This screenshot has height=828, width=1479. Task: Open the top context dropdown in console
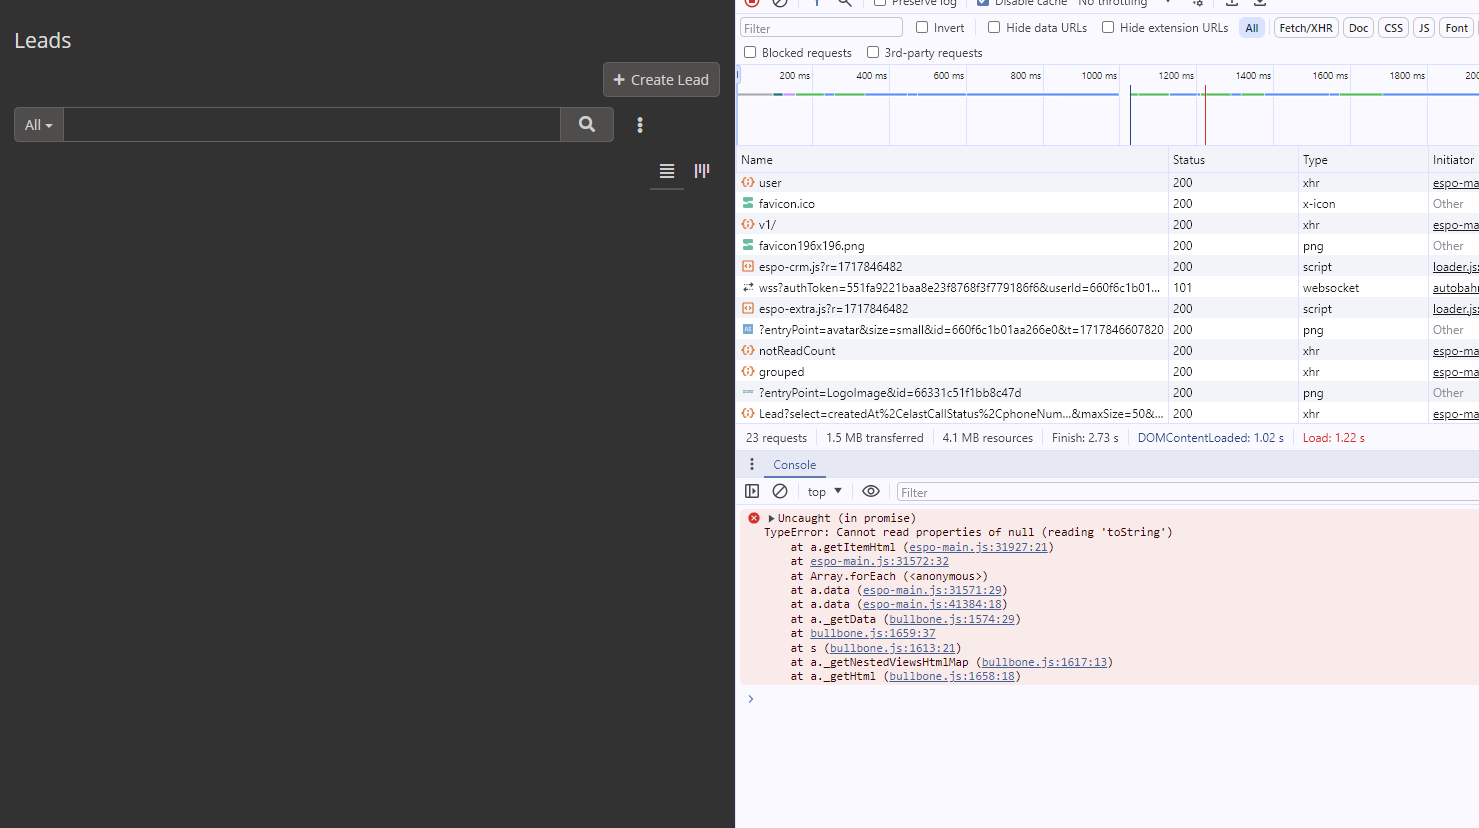[825, 491]
